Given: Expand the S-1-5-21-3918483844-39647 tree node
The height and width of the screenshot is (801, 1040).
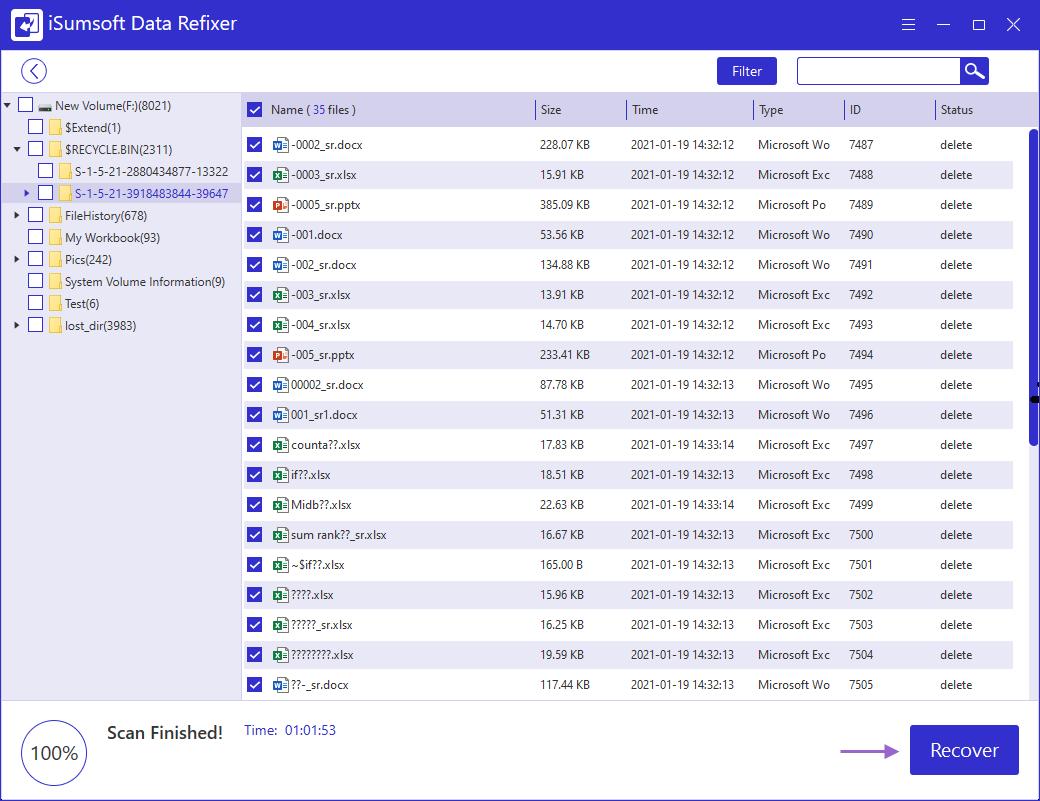Looking at the screenshot, I should pos(27,193).
